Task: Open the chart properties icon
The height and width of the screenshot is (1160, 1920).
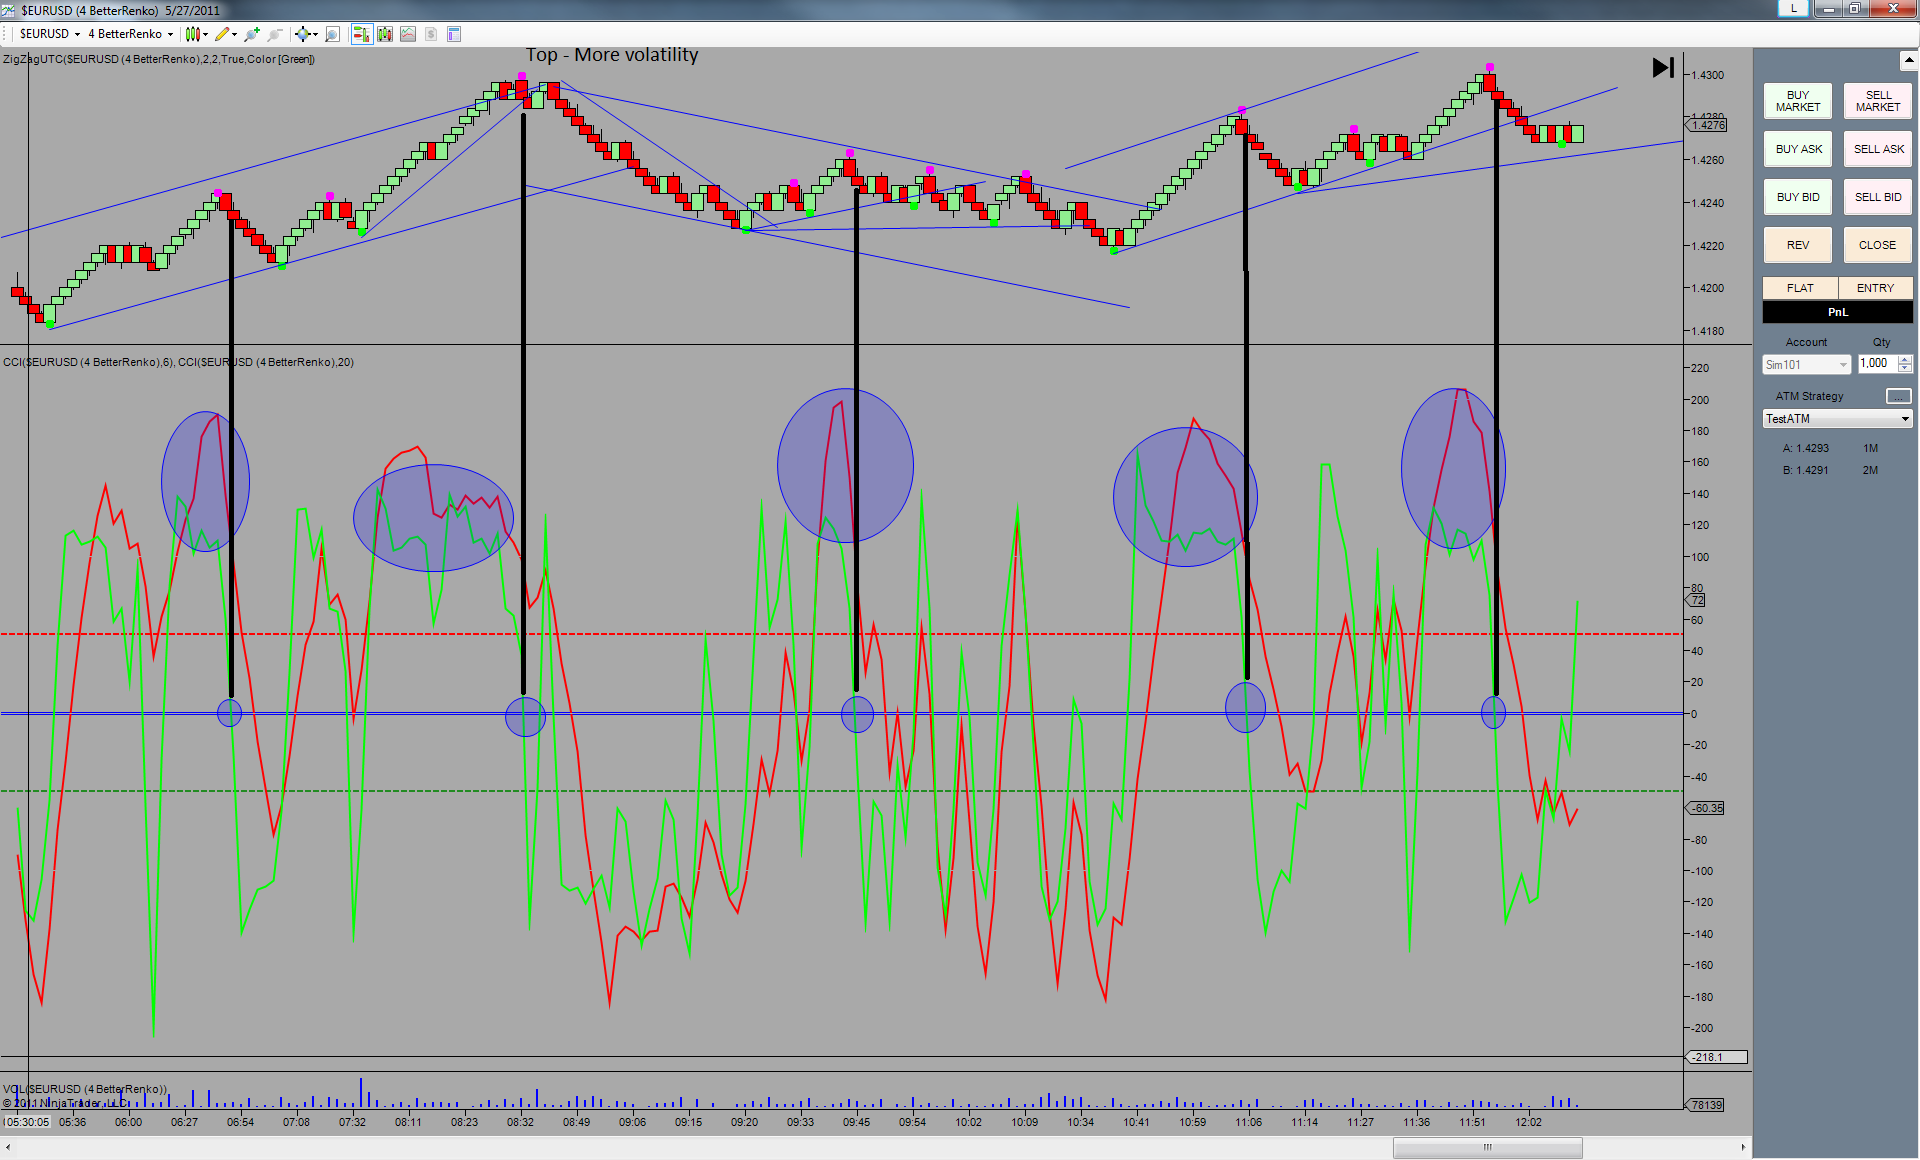Action: pyautogui.click(x=454, y=34)
